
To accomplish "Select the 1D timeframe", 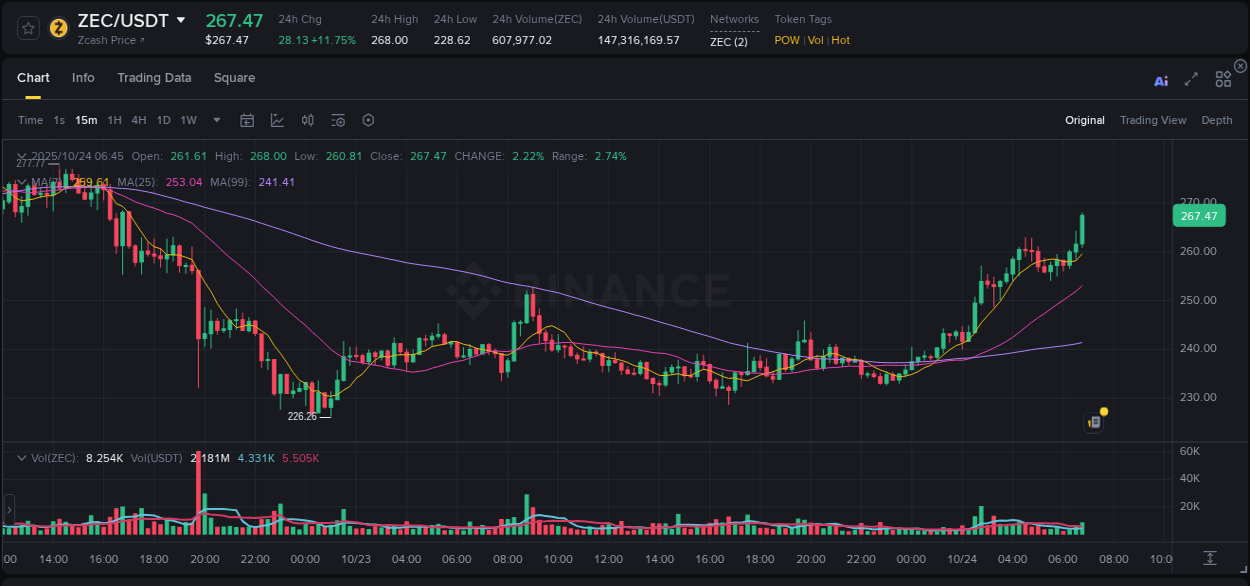I will pos(163,120).
